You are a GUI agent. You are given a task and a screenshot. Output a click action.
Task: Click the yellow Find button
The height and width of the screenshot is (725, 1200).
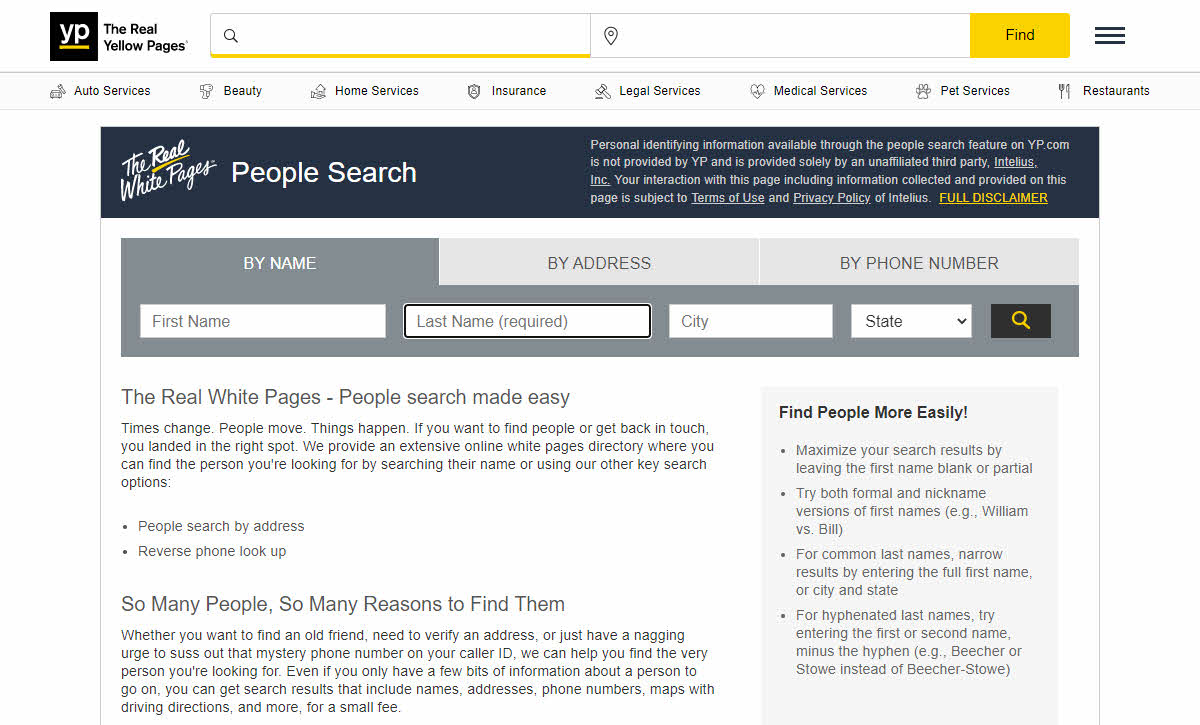[x=1019, y=34]
